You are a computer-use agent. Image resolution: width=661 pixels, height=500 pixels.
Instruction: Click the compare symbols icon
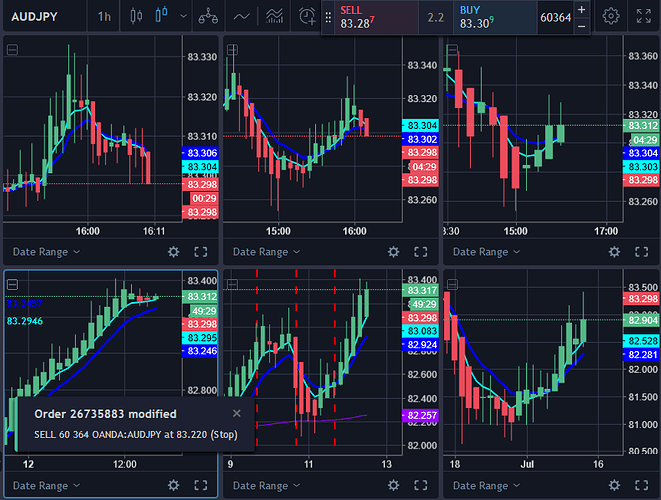pos(208,16)
